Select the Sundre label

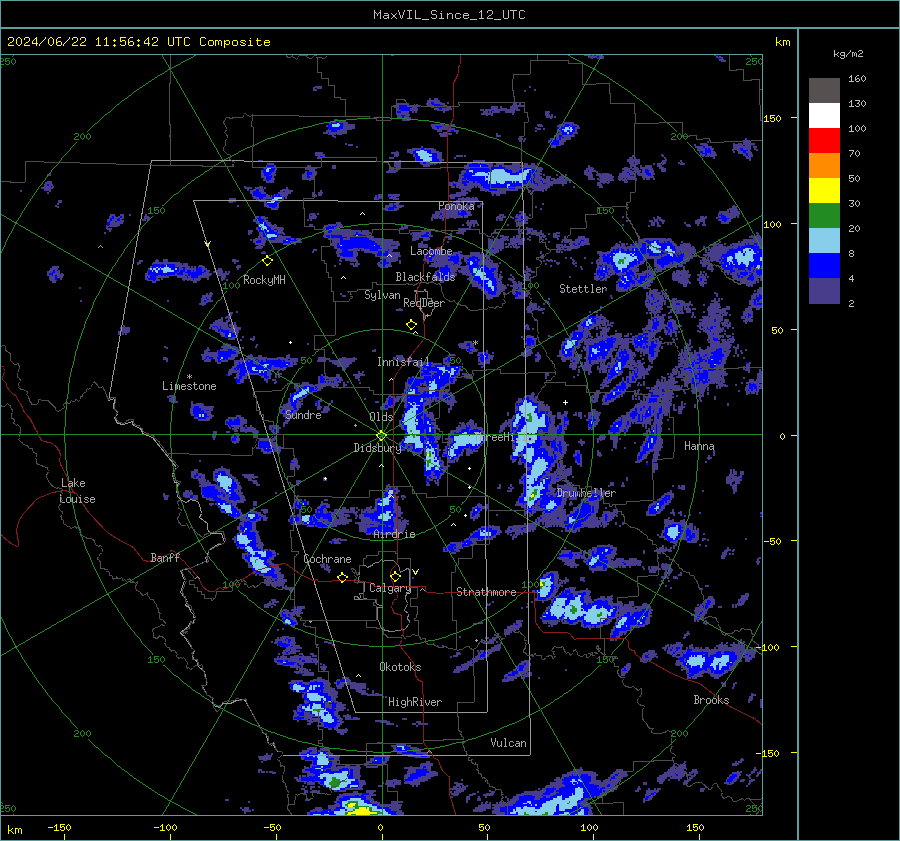pos(302,415)
